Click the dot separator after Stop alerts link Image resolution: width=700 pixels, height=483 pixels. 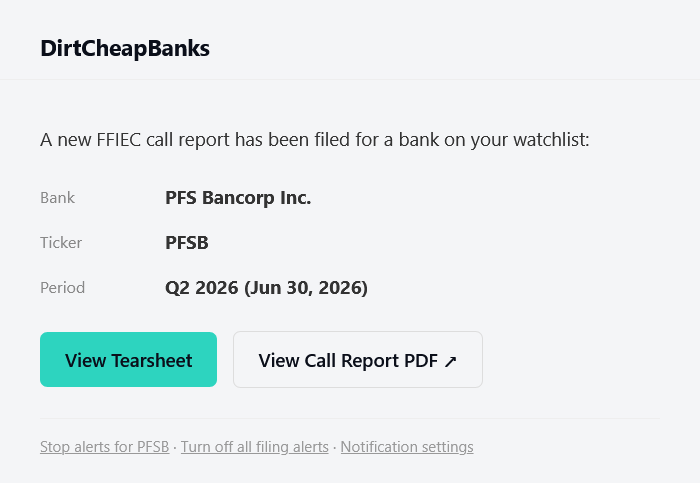[x=175, y=447]
